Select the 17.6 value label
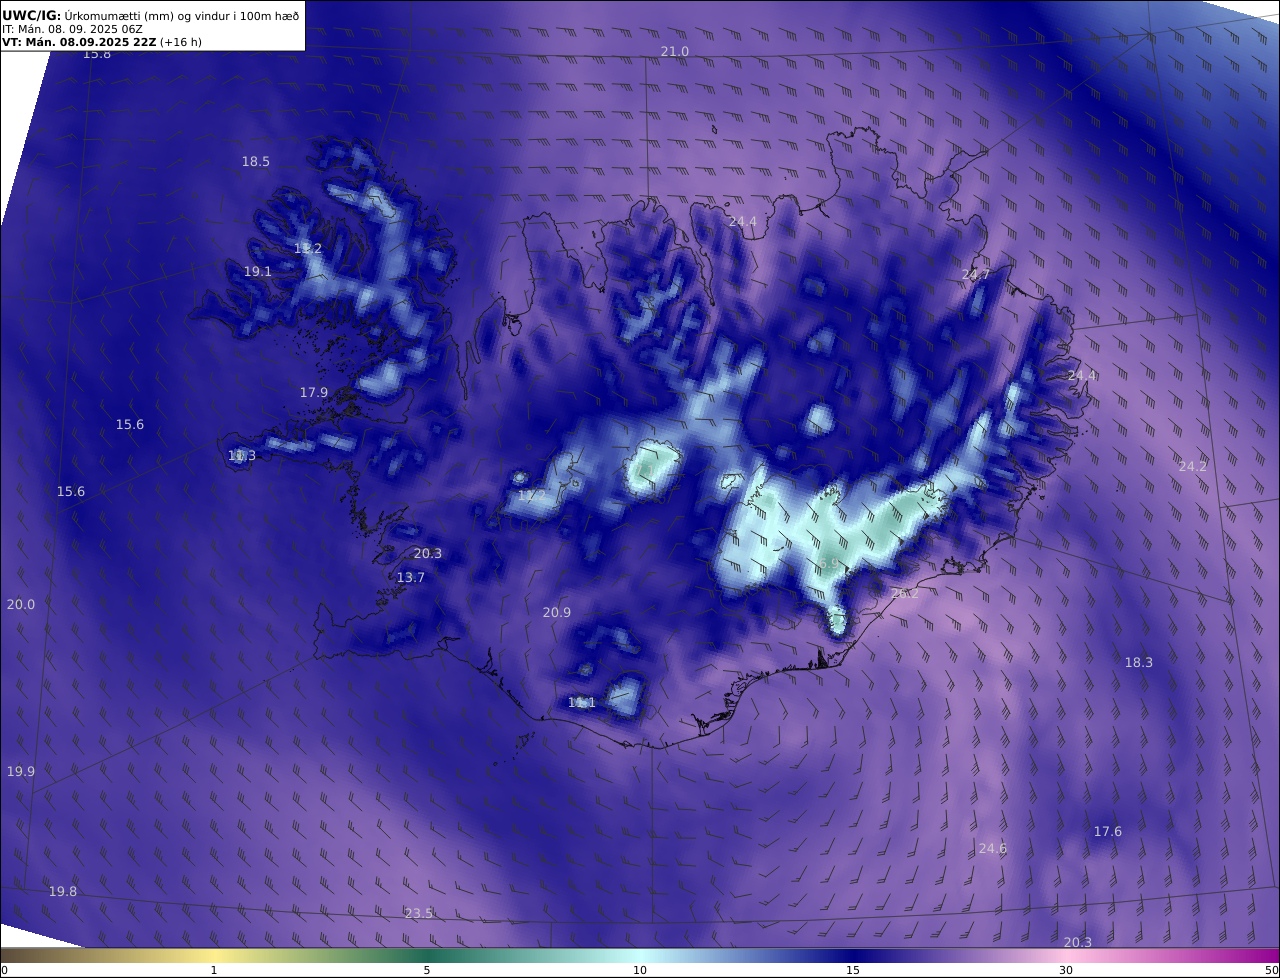Viewport: 1280px width, 978px height. (1108, 831)
